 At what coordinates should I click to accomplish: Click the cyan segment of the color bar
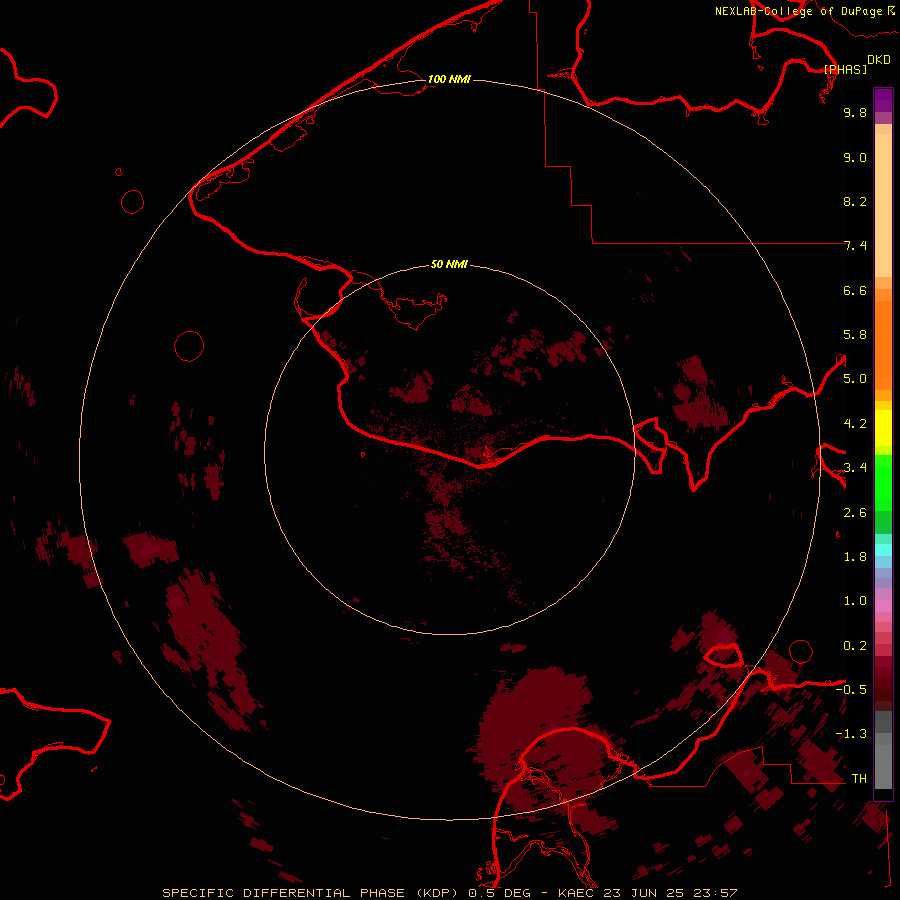point(883,550)
